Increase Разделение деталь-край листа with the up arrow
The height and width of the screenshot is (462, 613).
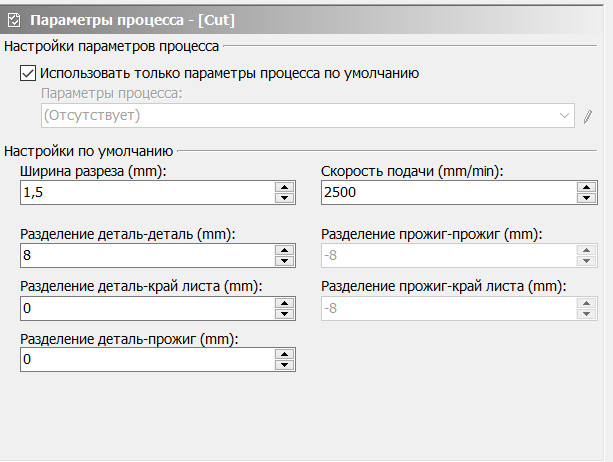284,302
